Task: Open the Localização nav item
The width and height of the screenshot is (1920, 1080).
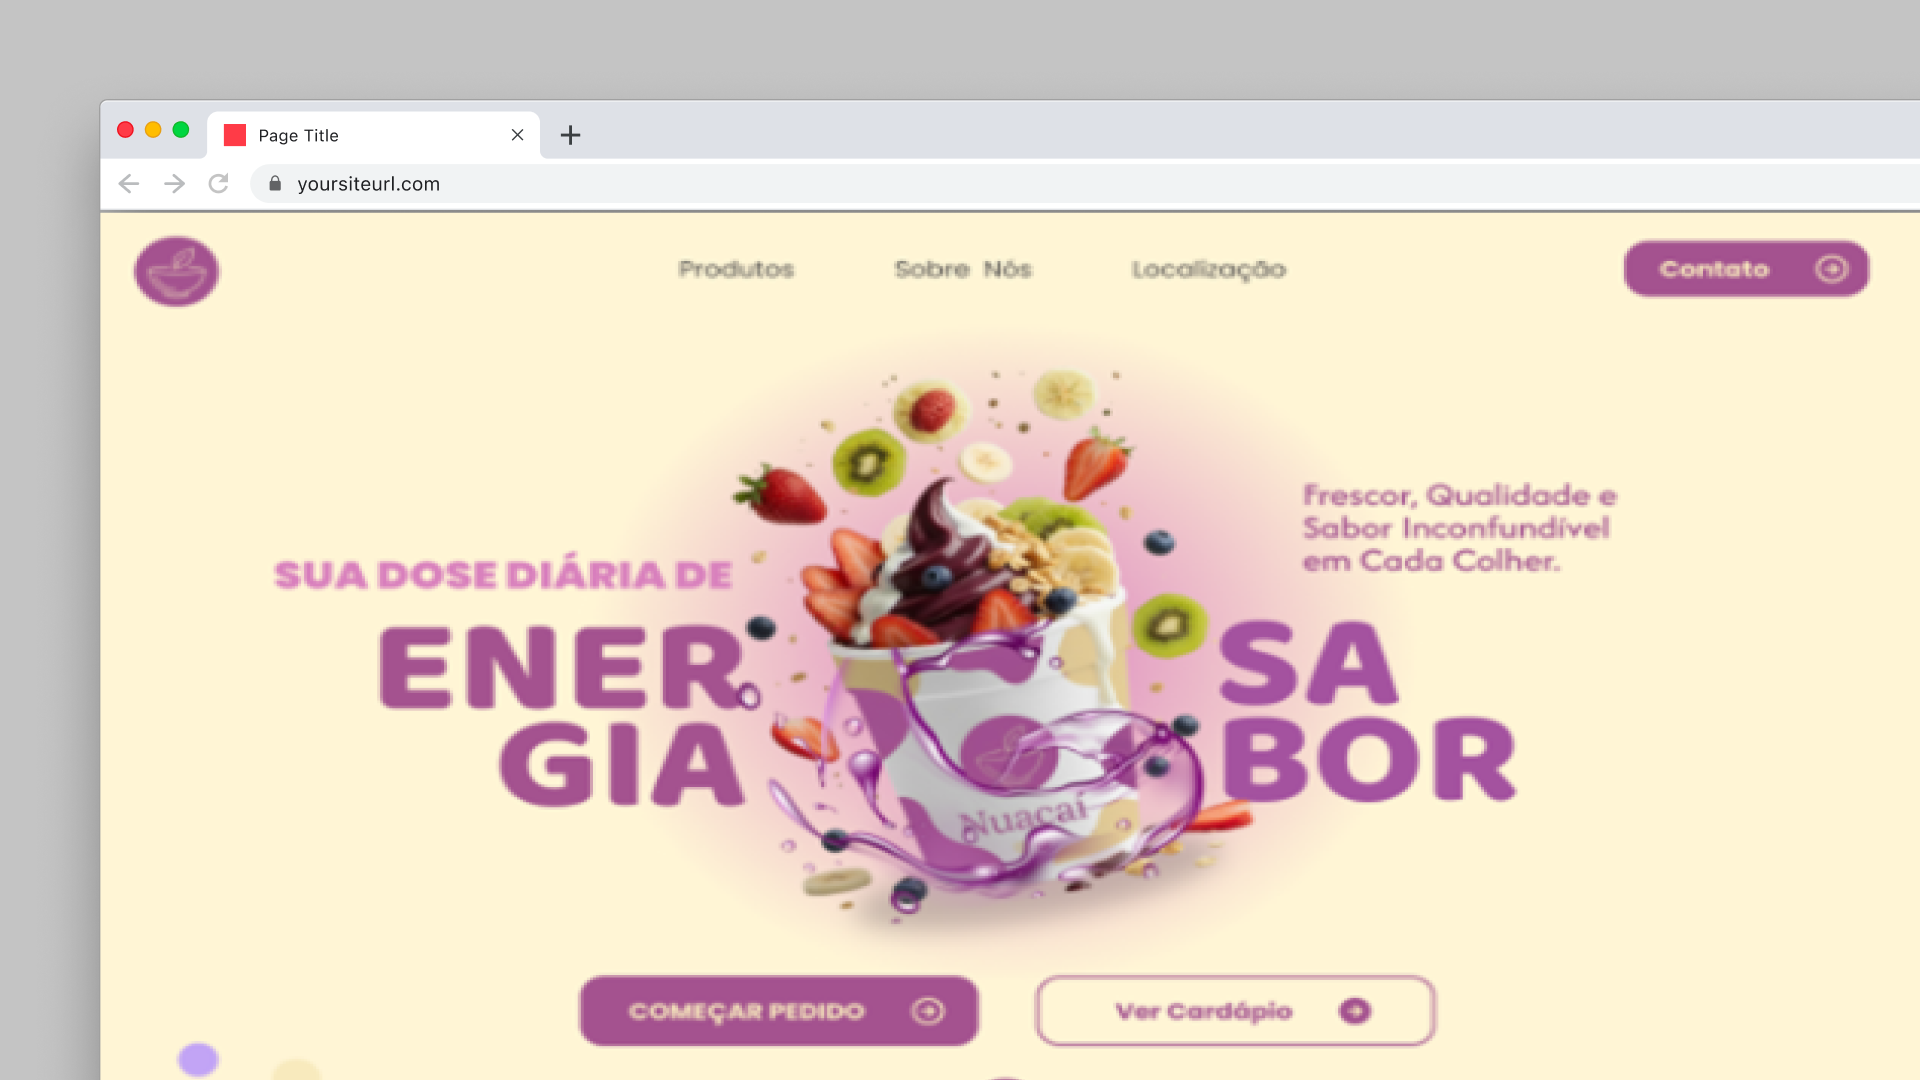Action: (x=1209, y=269)
